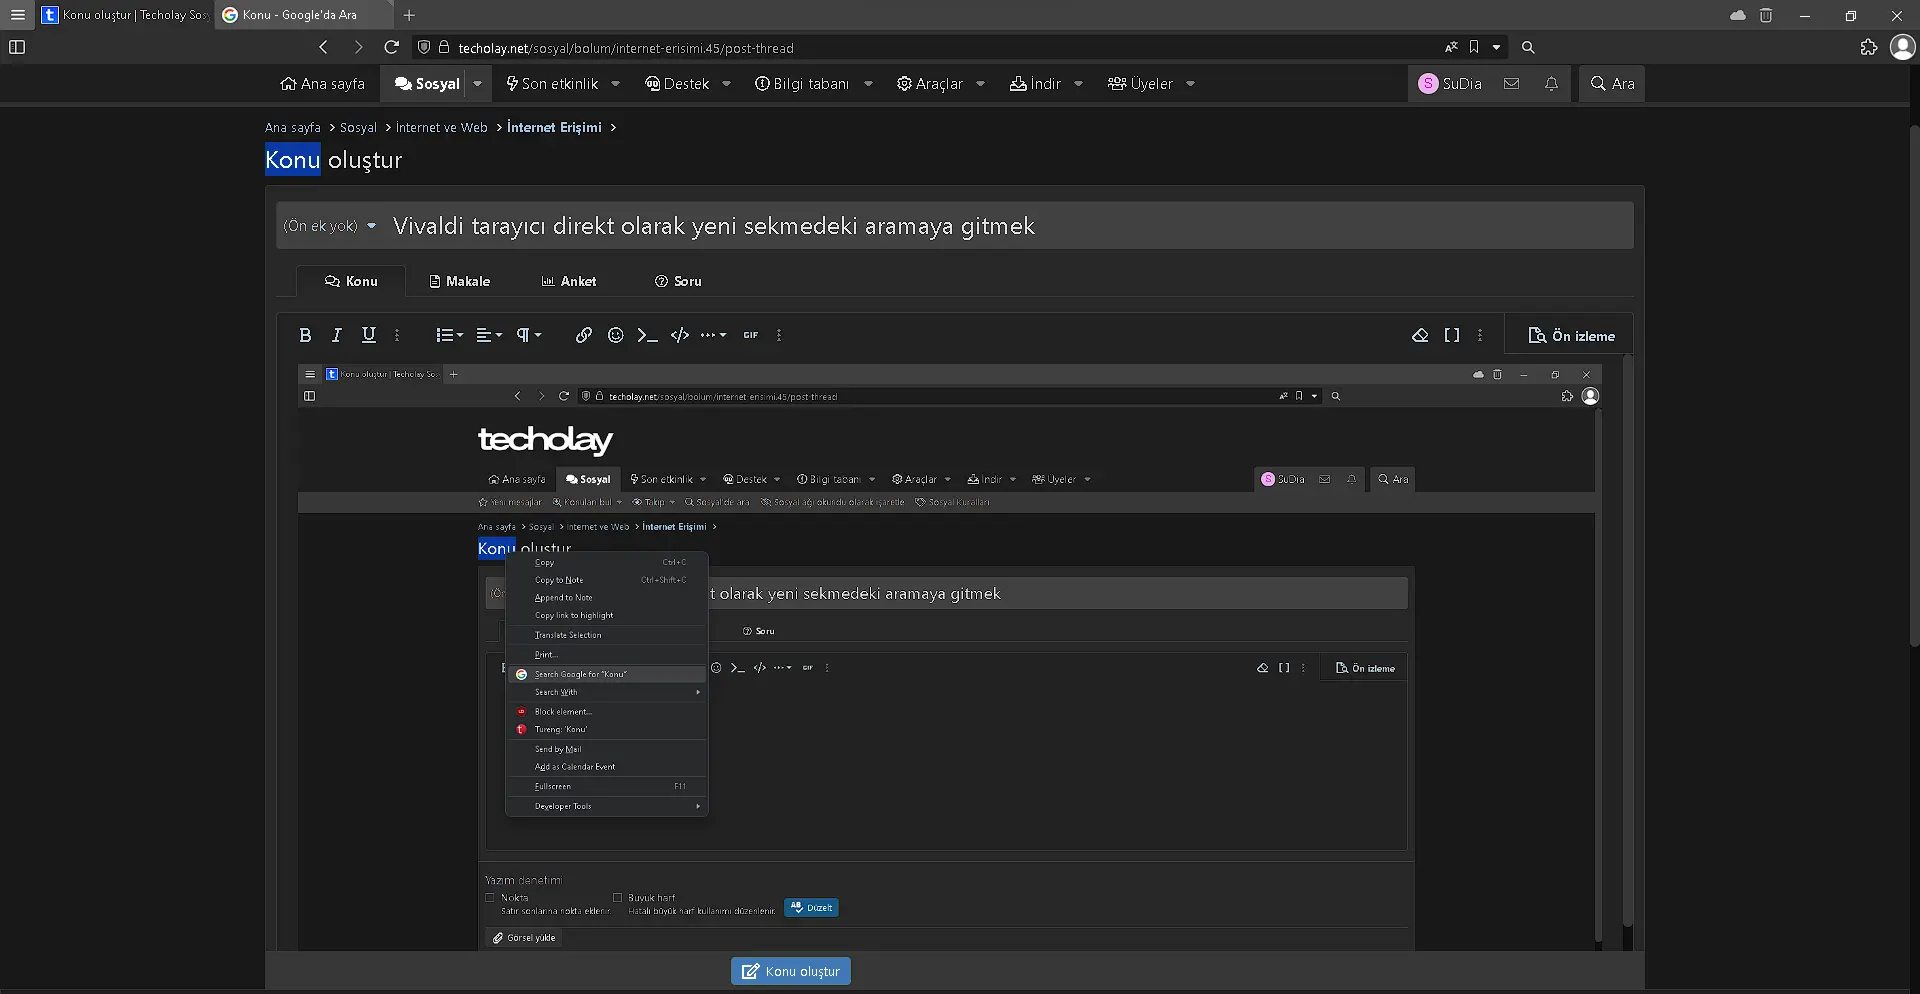
Task: Follow the İnternet ve Web breadcrumb link
Action: pyautogui.click(x=441, y=127)
